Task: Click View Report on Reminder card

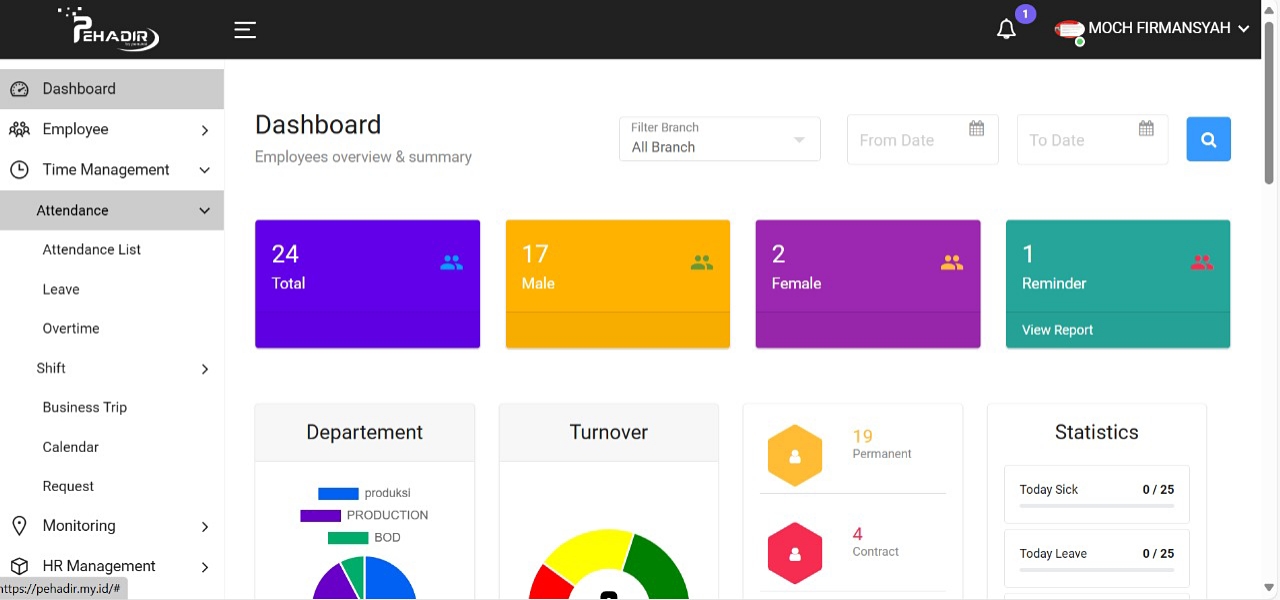Action: coord(1057,330)
